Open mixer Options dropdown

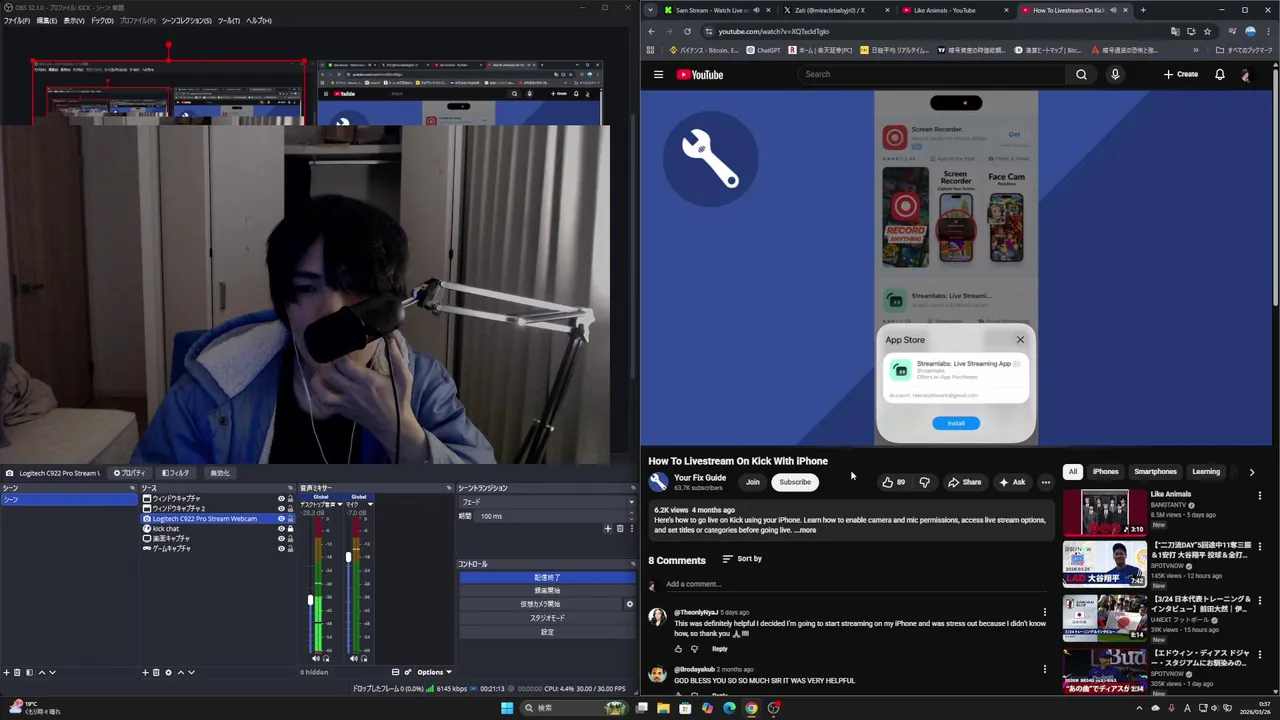(x=434, y=672)
